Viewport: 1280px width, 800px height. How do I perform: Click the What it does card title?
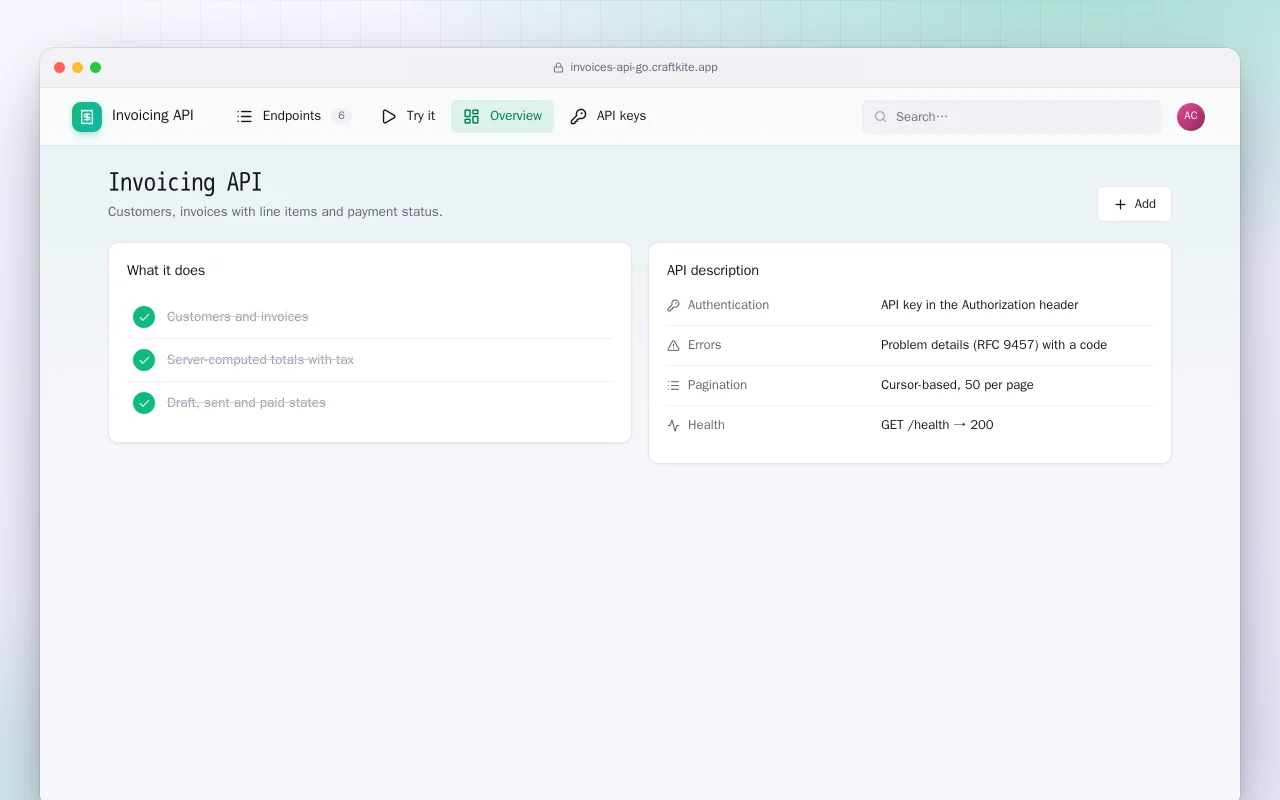[x=166, y=270]
